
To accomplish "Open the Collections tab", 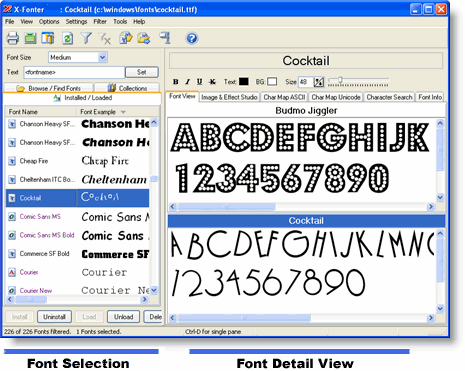I will 127,88.
